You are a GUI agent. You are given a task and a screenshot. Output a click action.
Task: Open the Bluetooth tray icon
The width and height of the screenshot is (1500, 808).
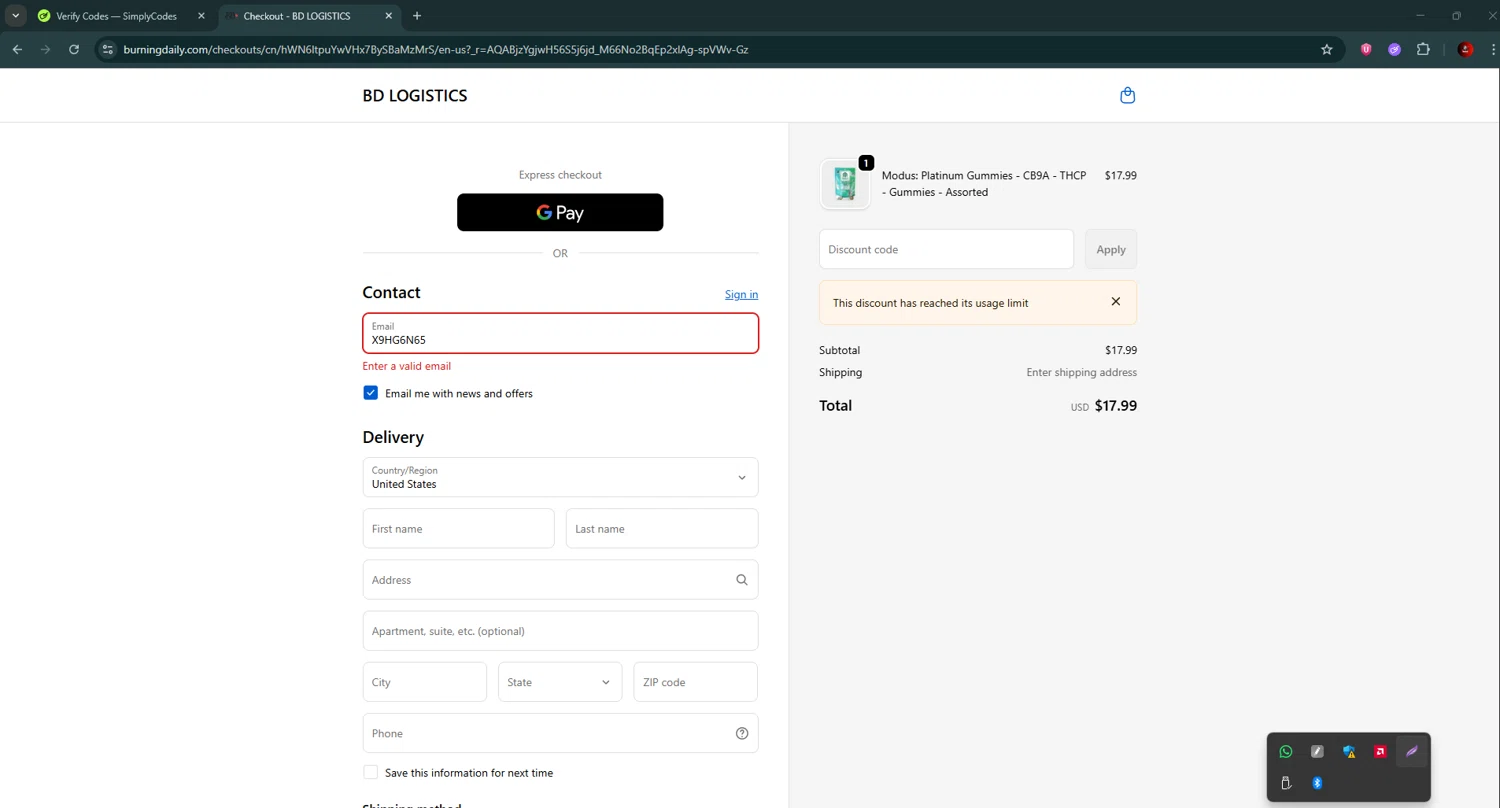coord(1317,783)
